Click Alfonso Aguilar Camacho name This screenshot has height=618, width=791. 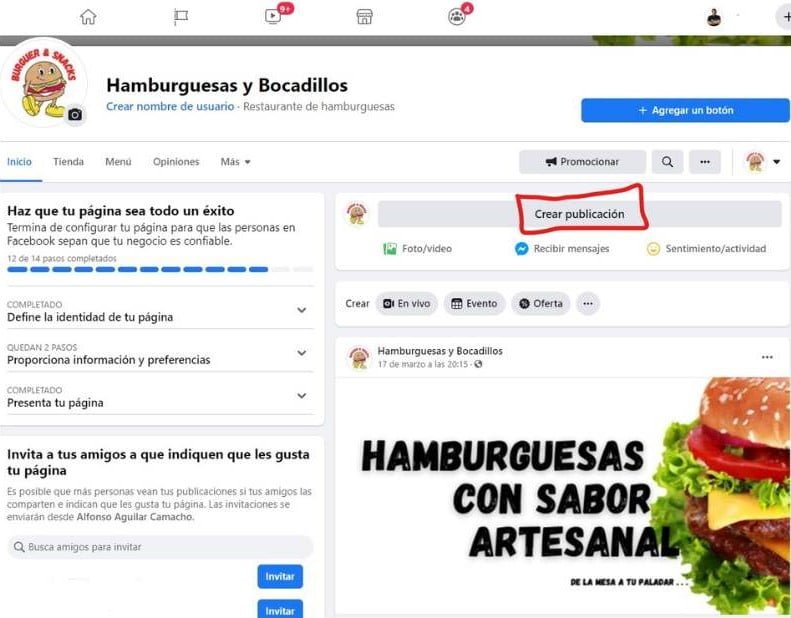[134, 517]
